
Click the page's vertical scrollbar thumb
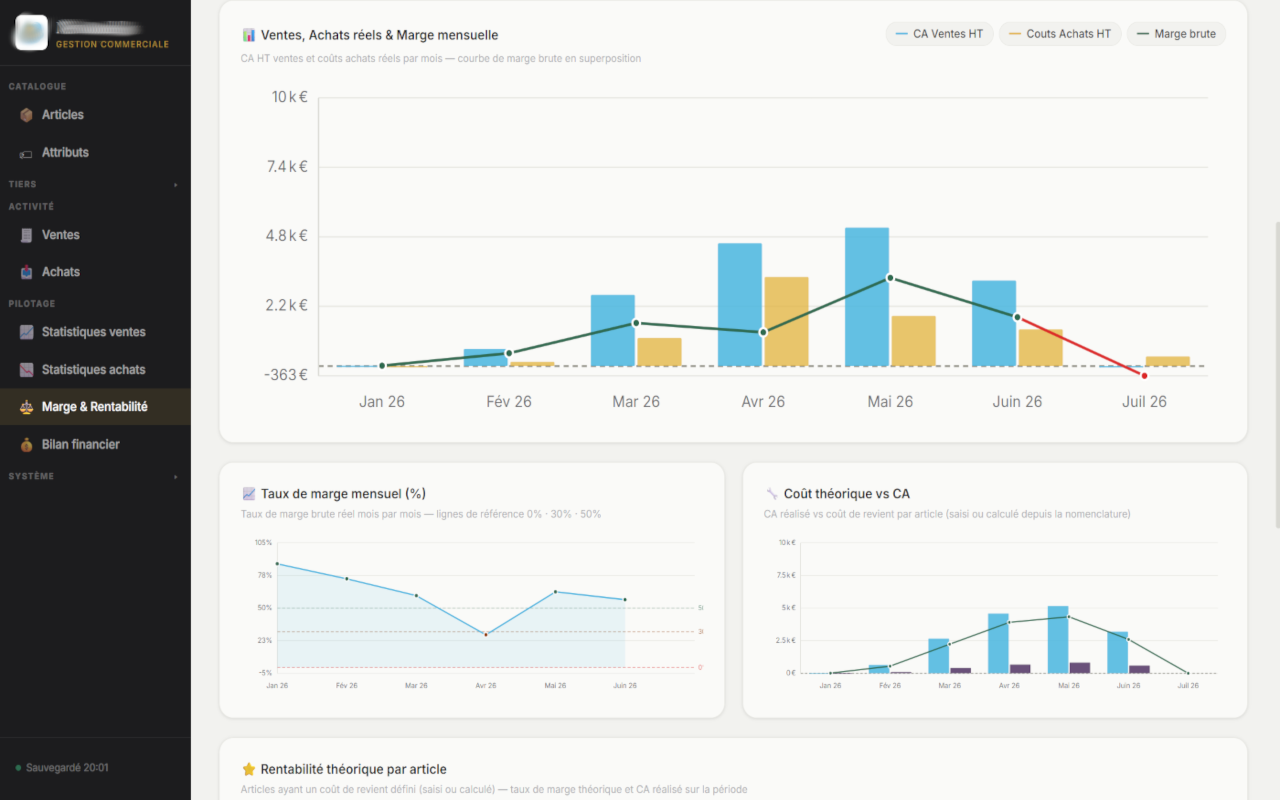[1276, 374]
